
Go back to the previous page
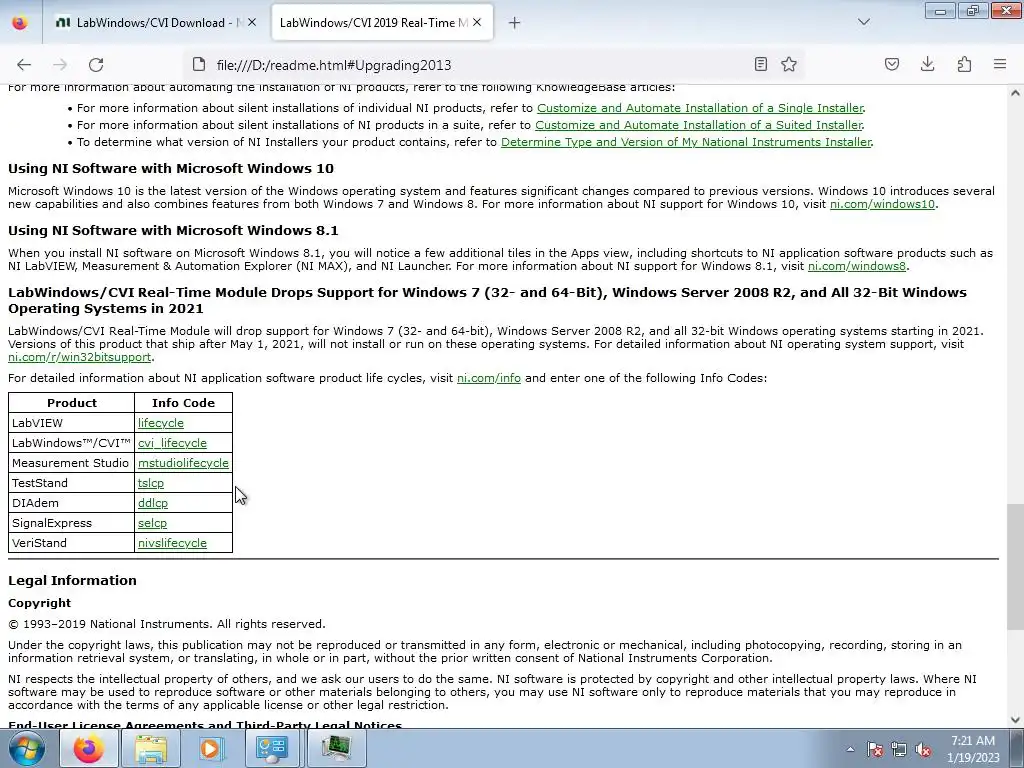[24, 65]
